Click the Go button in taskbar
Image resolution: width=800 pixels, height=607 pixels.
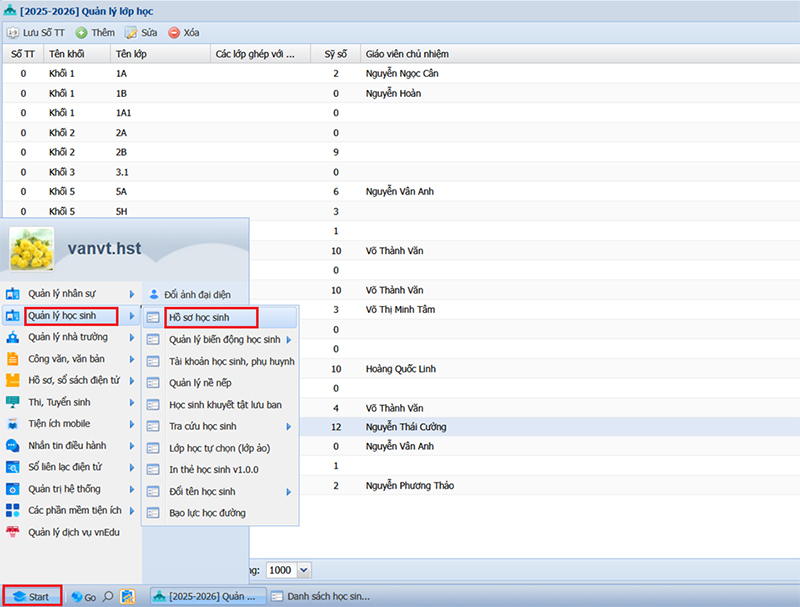tap(84, 597)
